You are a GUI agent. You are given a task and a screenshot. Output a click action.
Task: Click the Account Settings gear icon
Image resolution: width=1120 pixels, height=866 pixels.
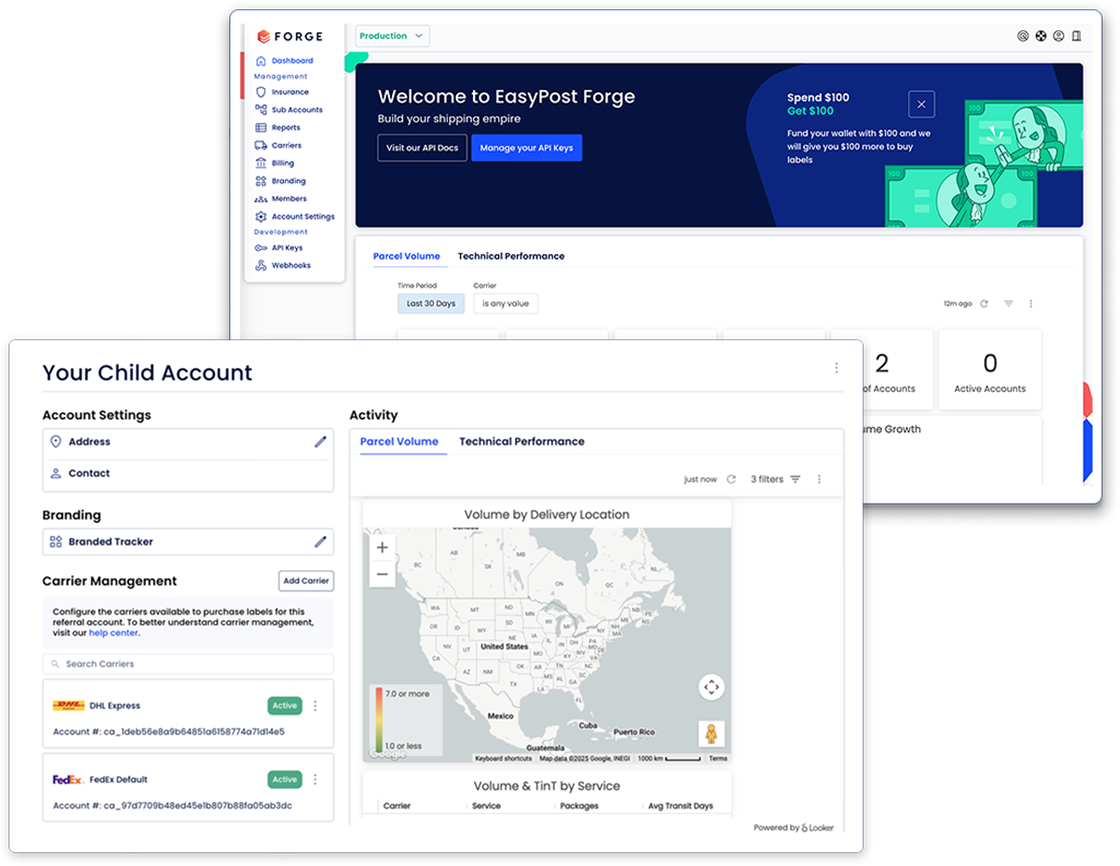click(x=261, y=216)
